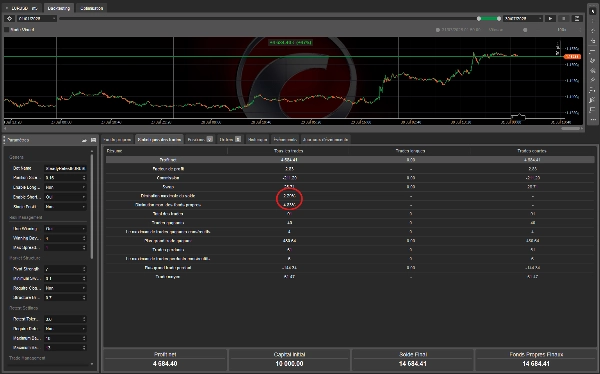Switch to the Backtesting tab
Image resolution: width=600 pixels, height=374 pixels.
tap(59, 8)
